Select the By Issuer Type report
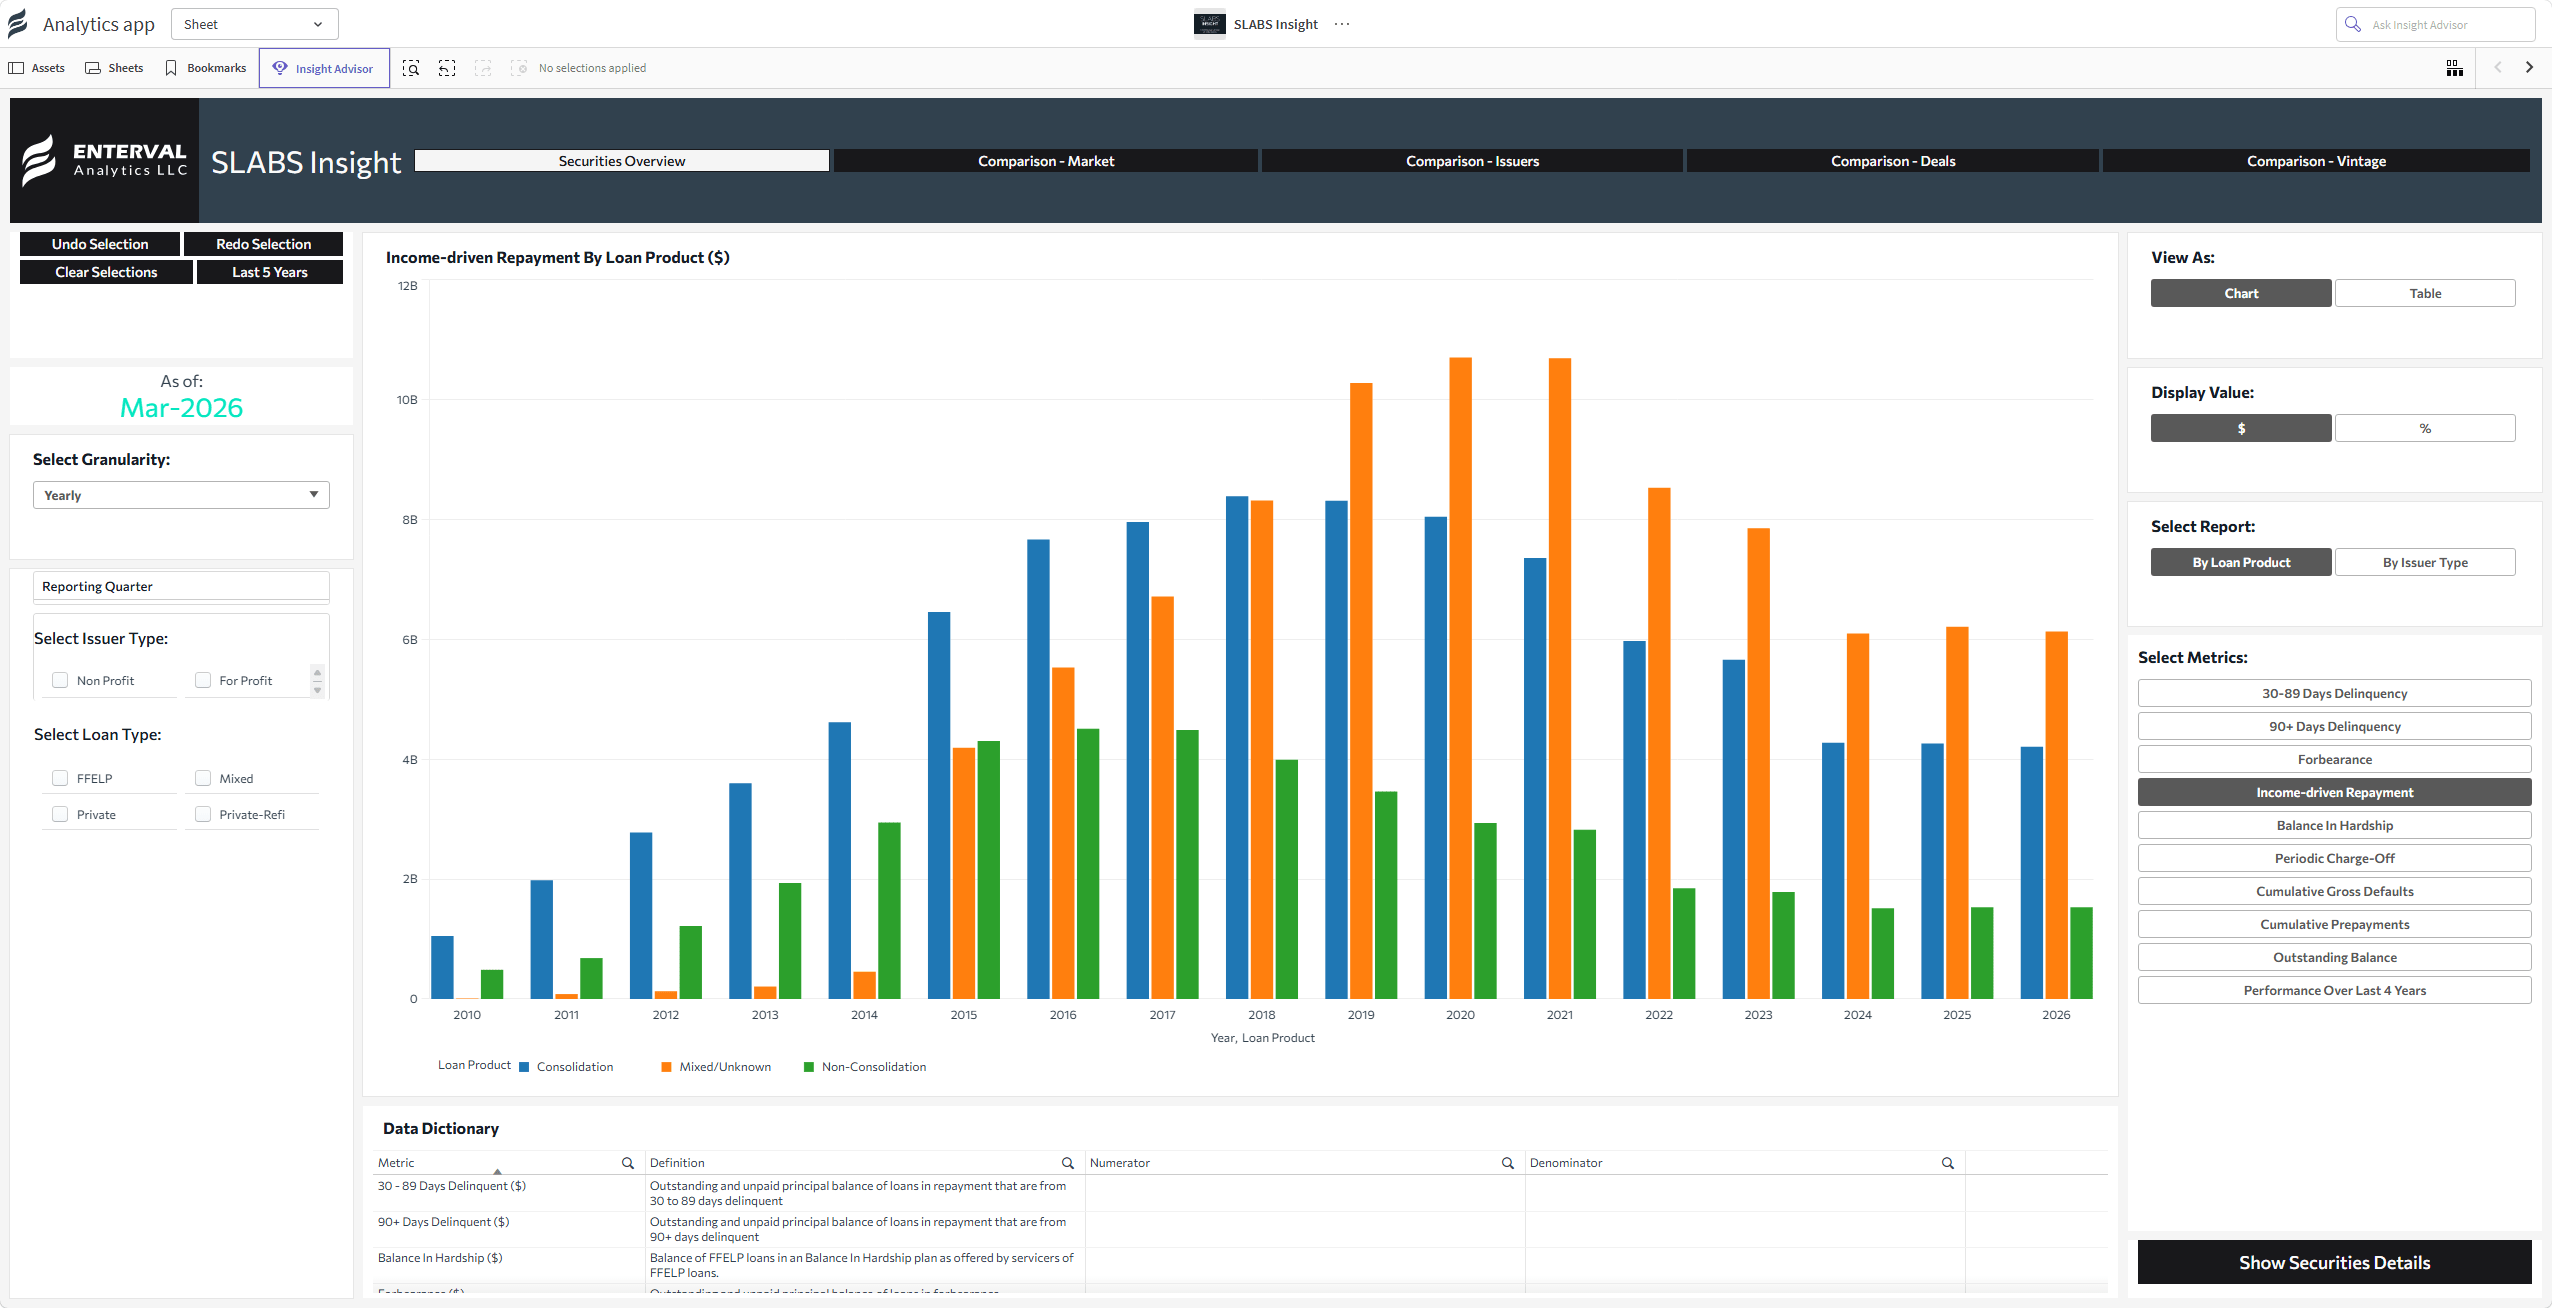 coord(2425,562)
